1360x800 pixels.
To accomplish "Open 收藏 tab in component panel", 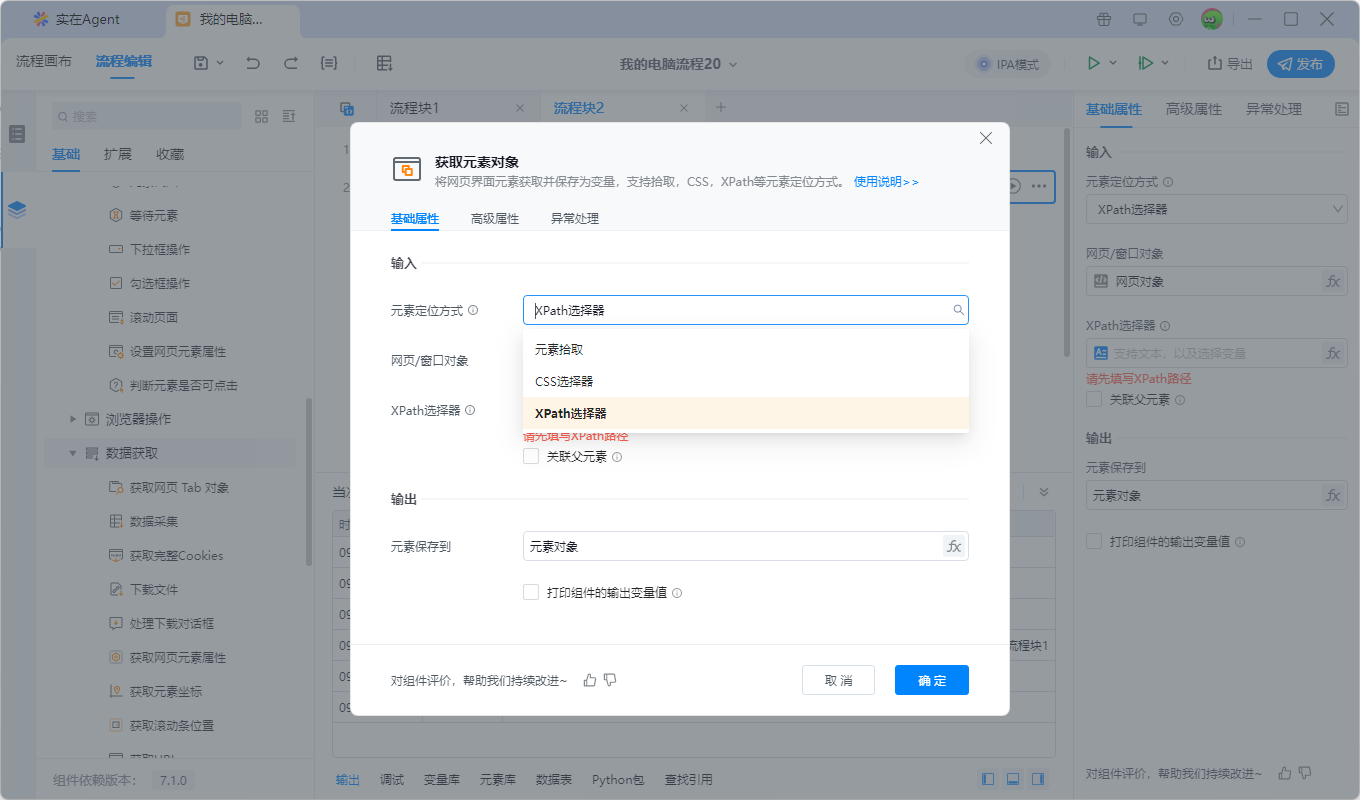I will point(170,154).
